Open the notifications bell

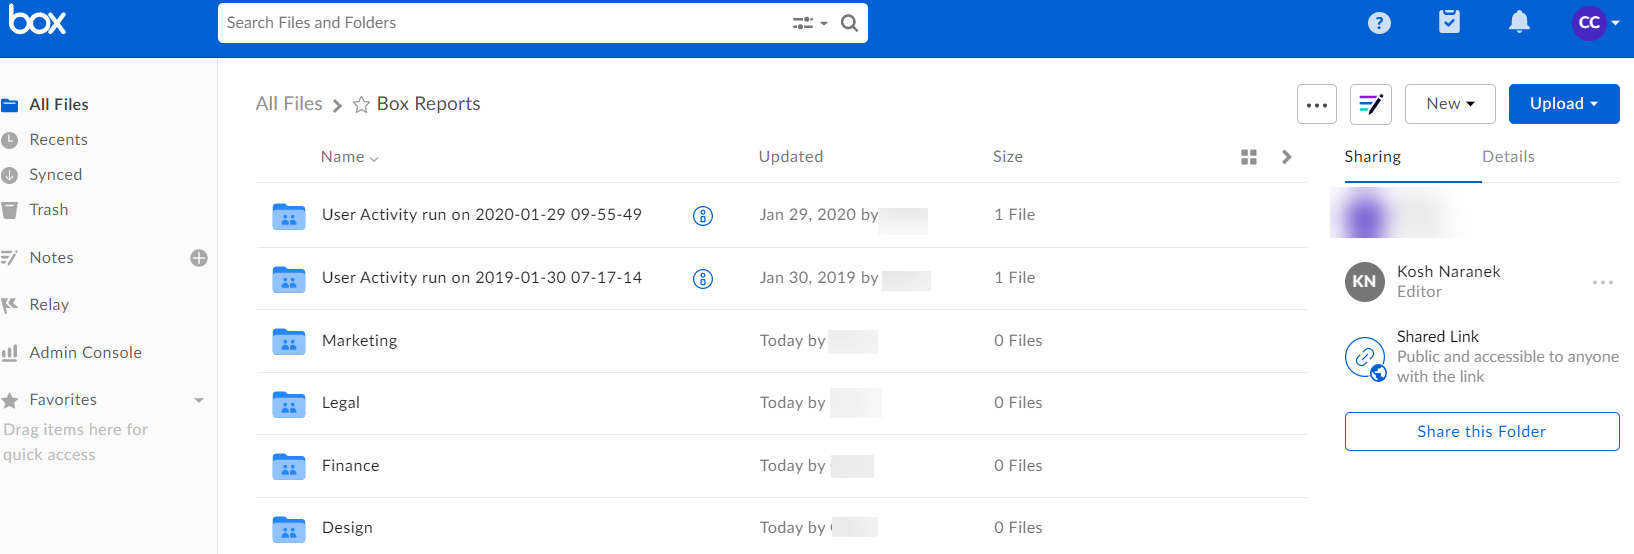tap(1519, 22)
